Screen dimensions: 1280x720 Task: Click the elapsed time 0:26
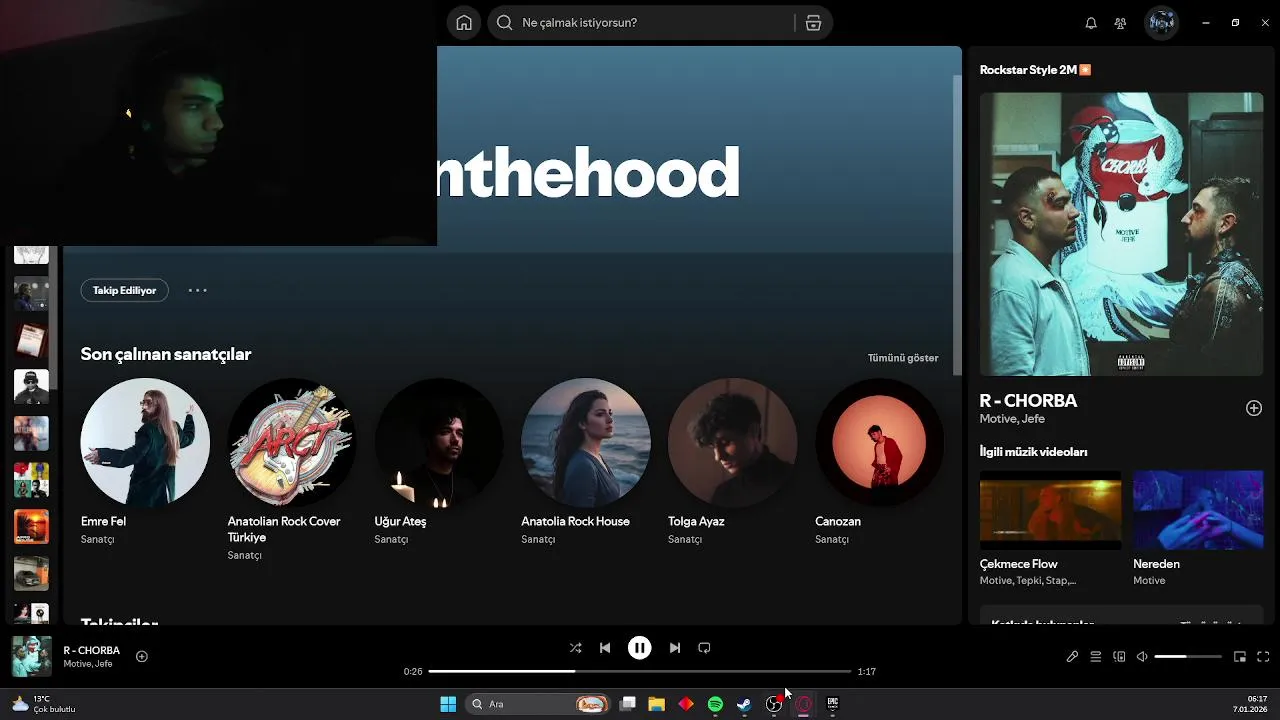coord(413,672)
